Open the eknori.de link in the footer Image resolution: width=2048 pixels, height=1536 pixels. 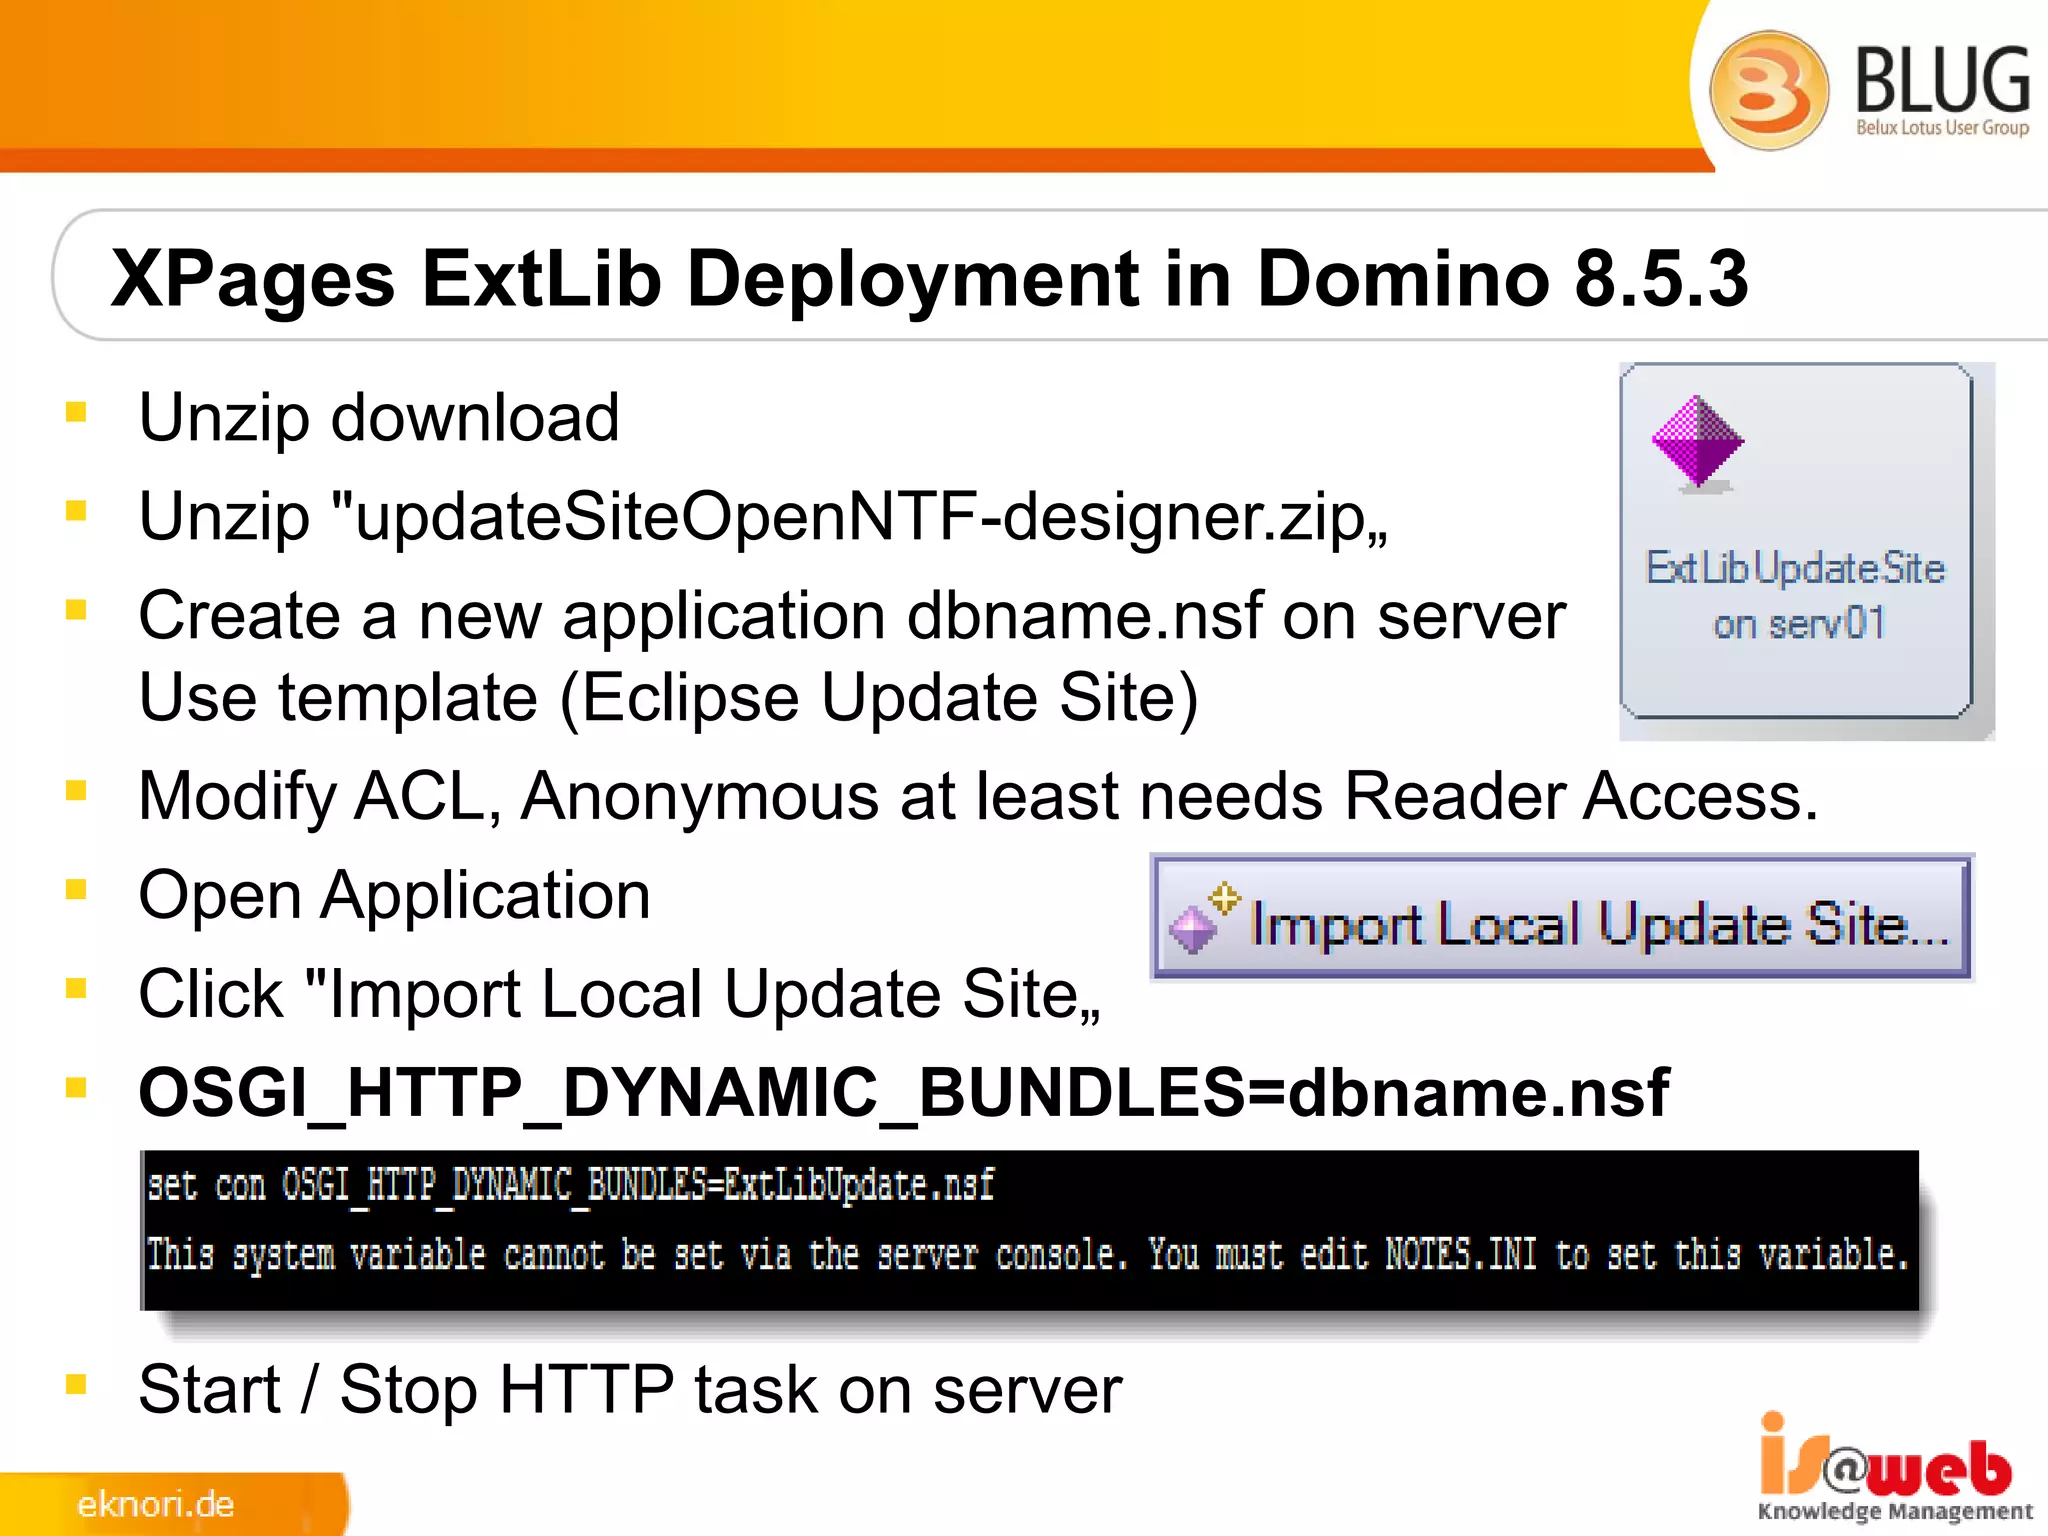click(x=155, y=1504)
